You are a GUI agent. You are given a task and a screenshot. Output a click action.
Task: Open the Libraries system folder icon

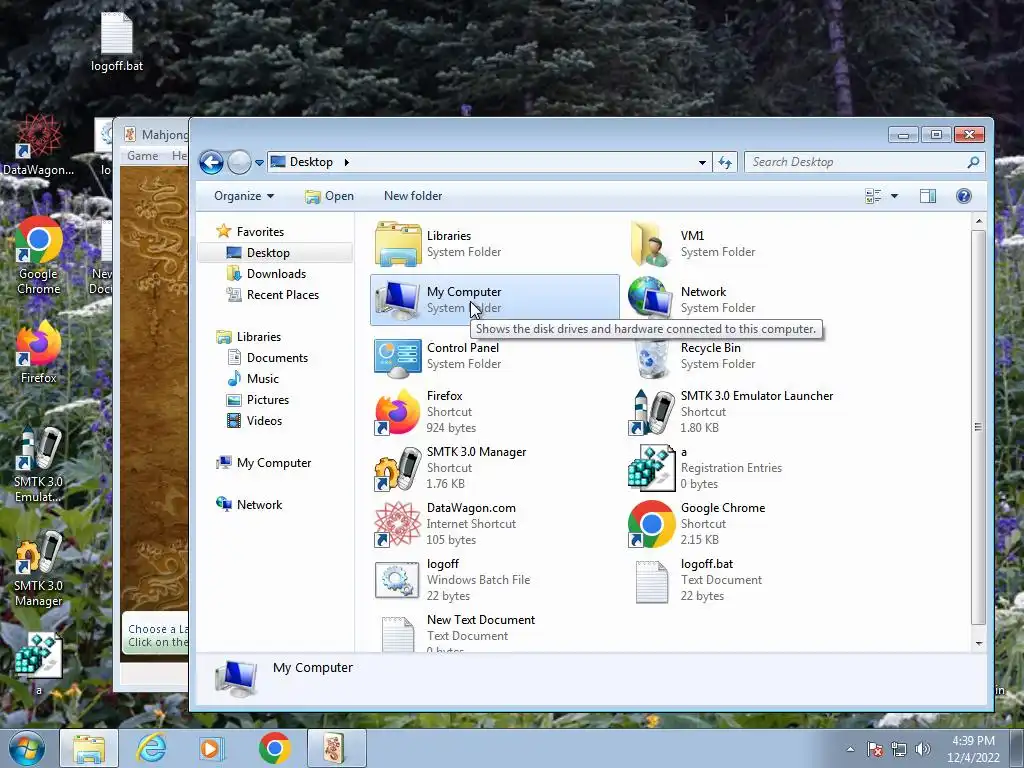398,244
